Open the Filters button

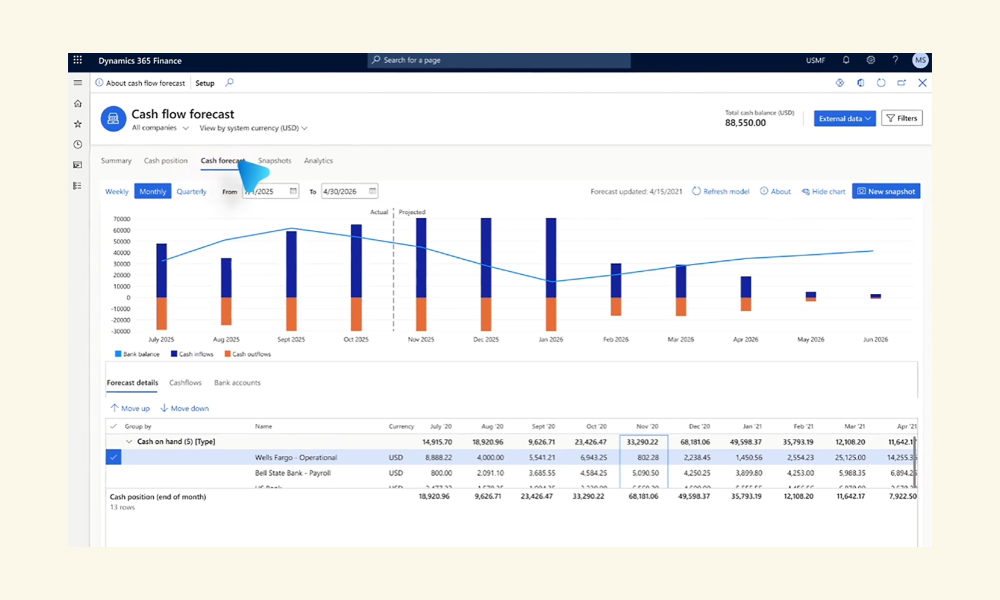coord(902,118)
